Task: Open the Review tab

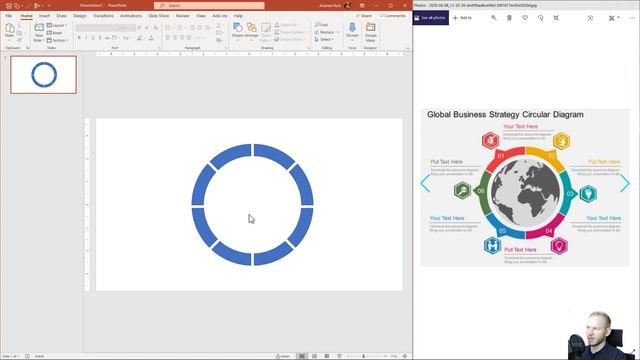Action: point(182,16)
